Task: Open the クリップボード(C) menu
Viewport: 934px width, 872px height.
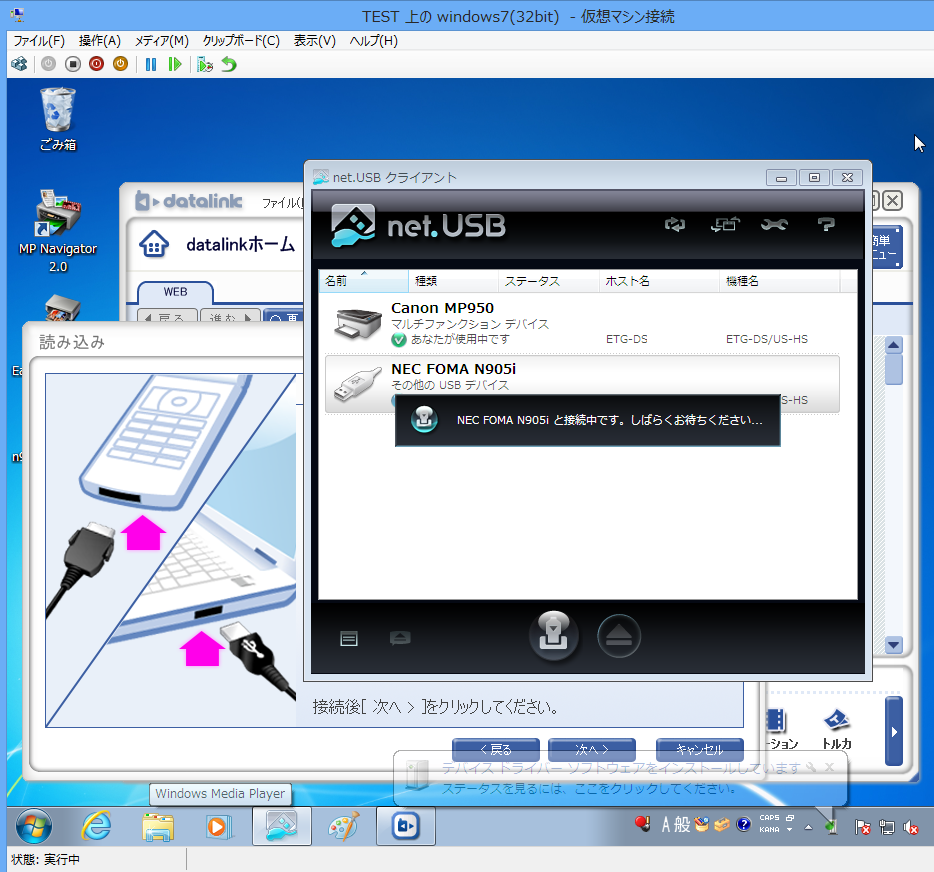Action: (x=241, y=41)
